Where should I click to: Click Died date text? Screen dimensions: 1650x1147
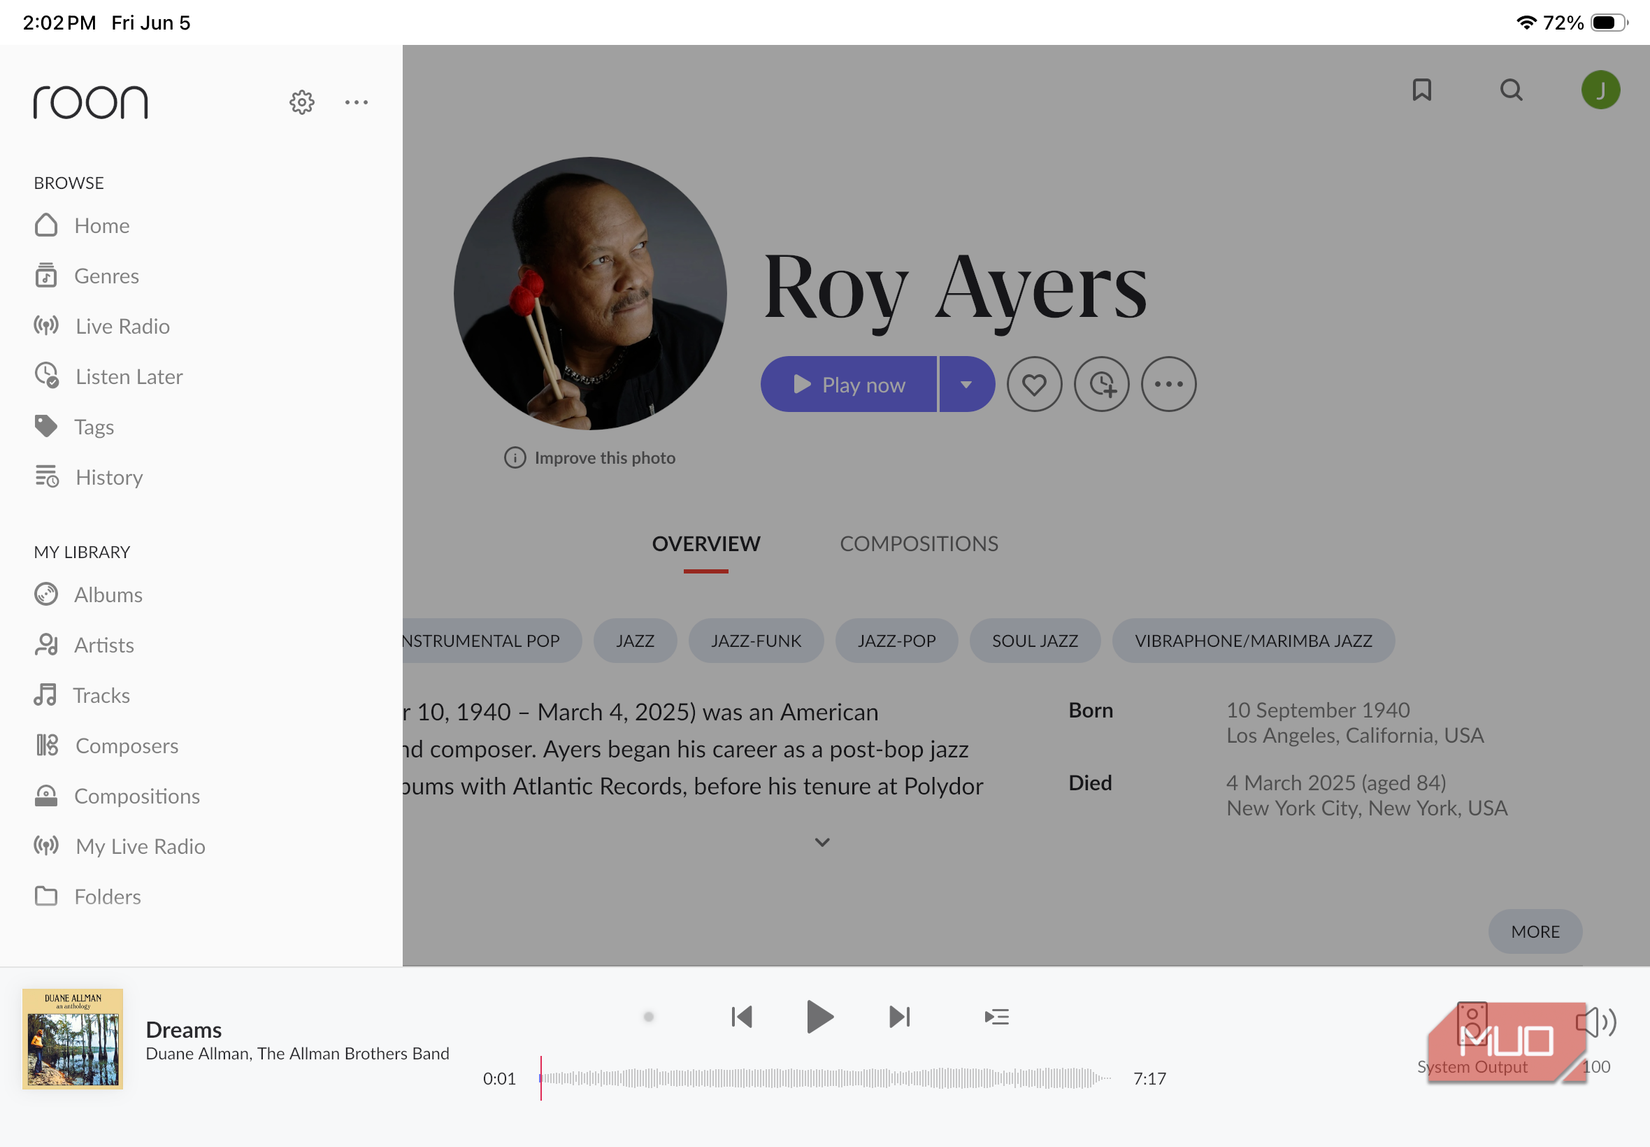(x=1336, y=783)
